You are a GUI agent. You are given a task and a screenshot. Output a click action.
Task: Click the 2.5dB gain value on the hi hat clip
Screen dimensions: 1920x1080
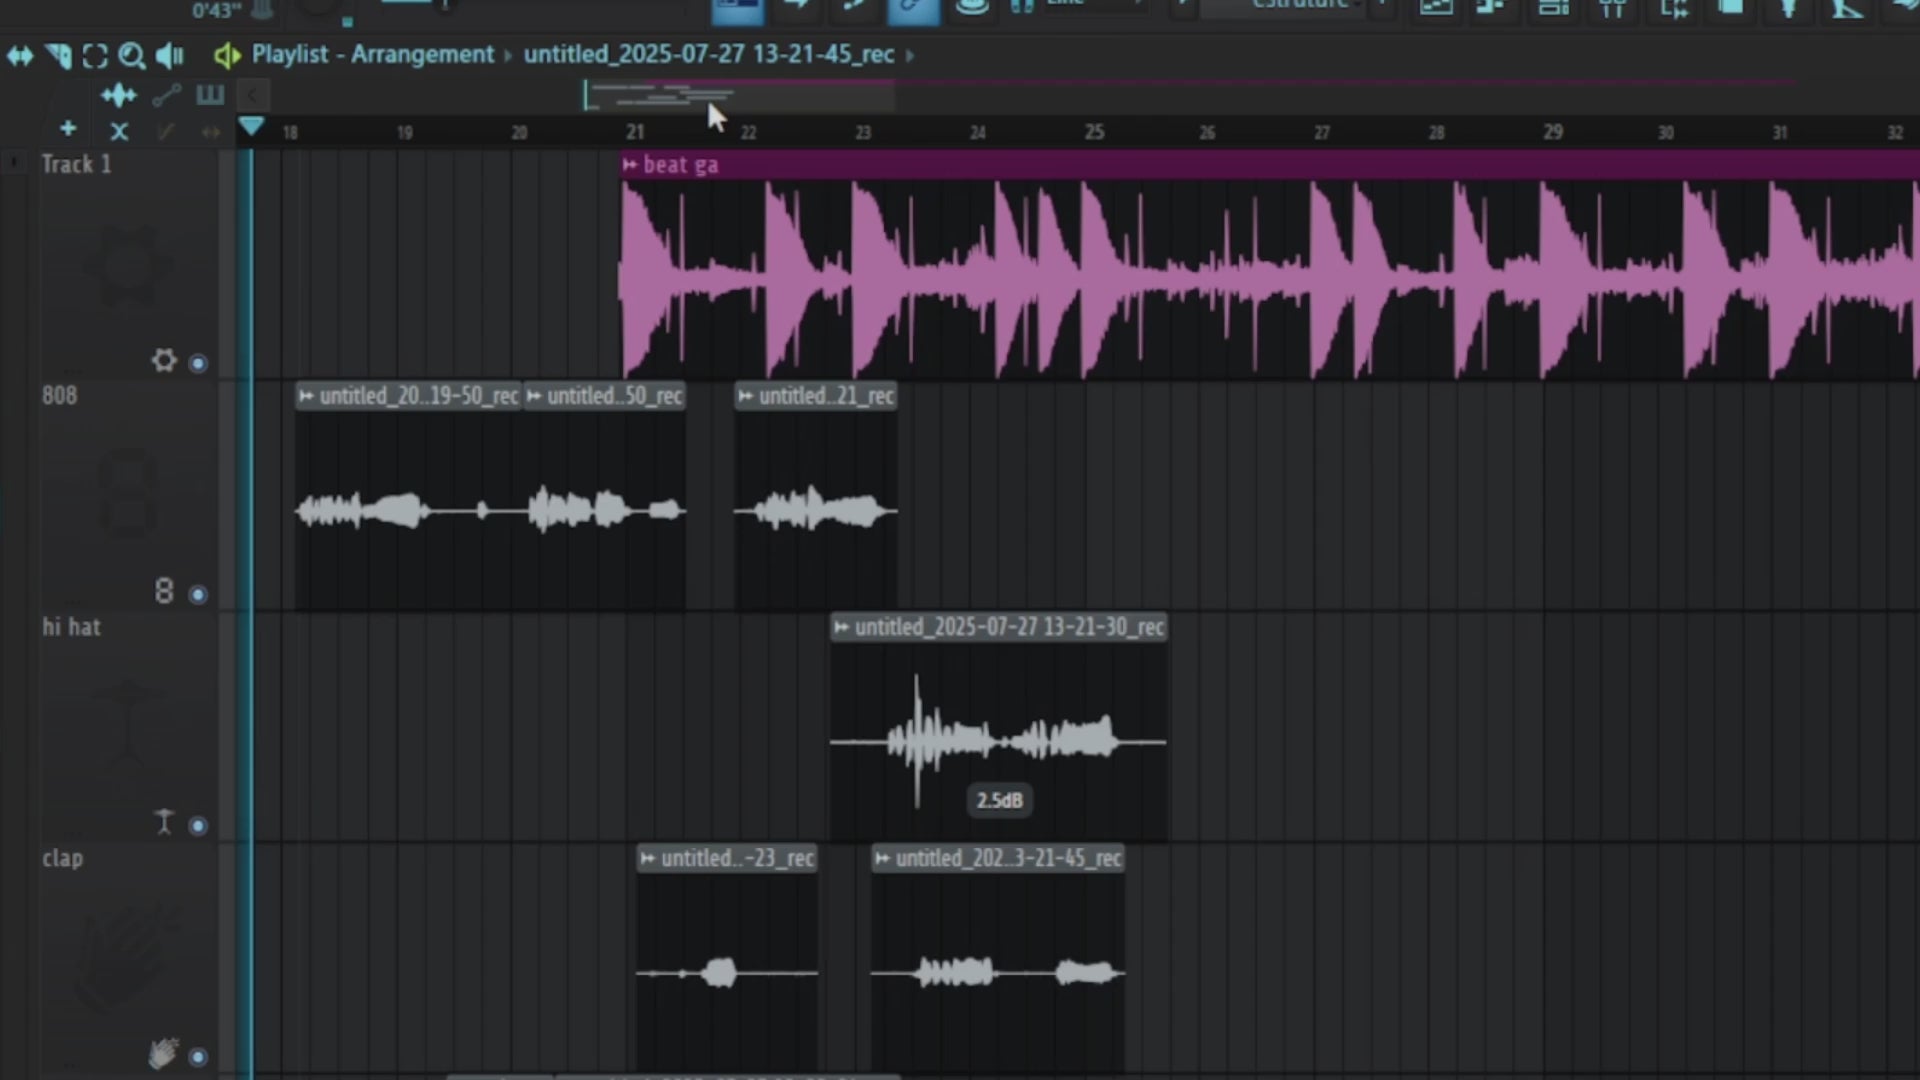click(997, 800)
